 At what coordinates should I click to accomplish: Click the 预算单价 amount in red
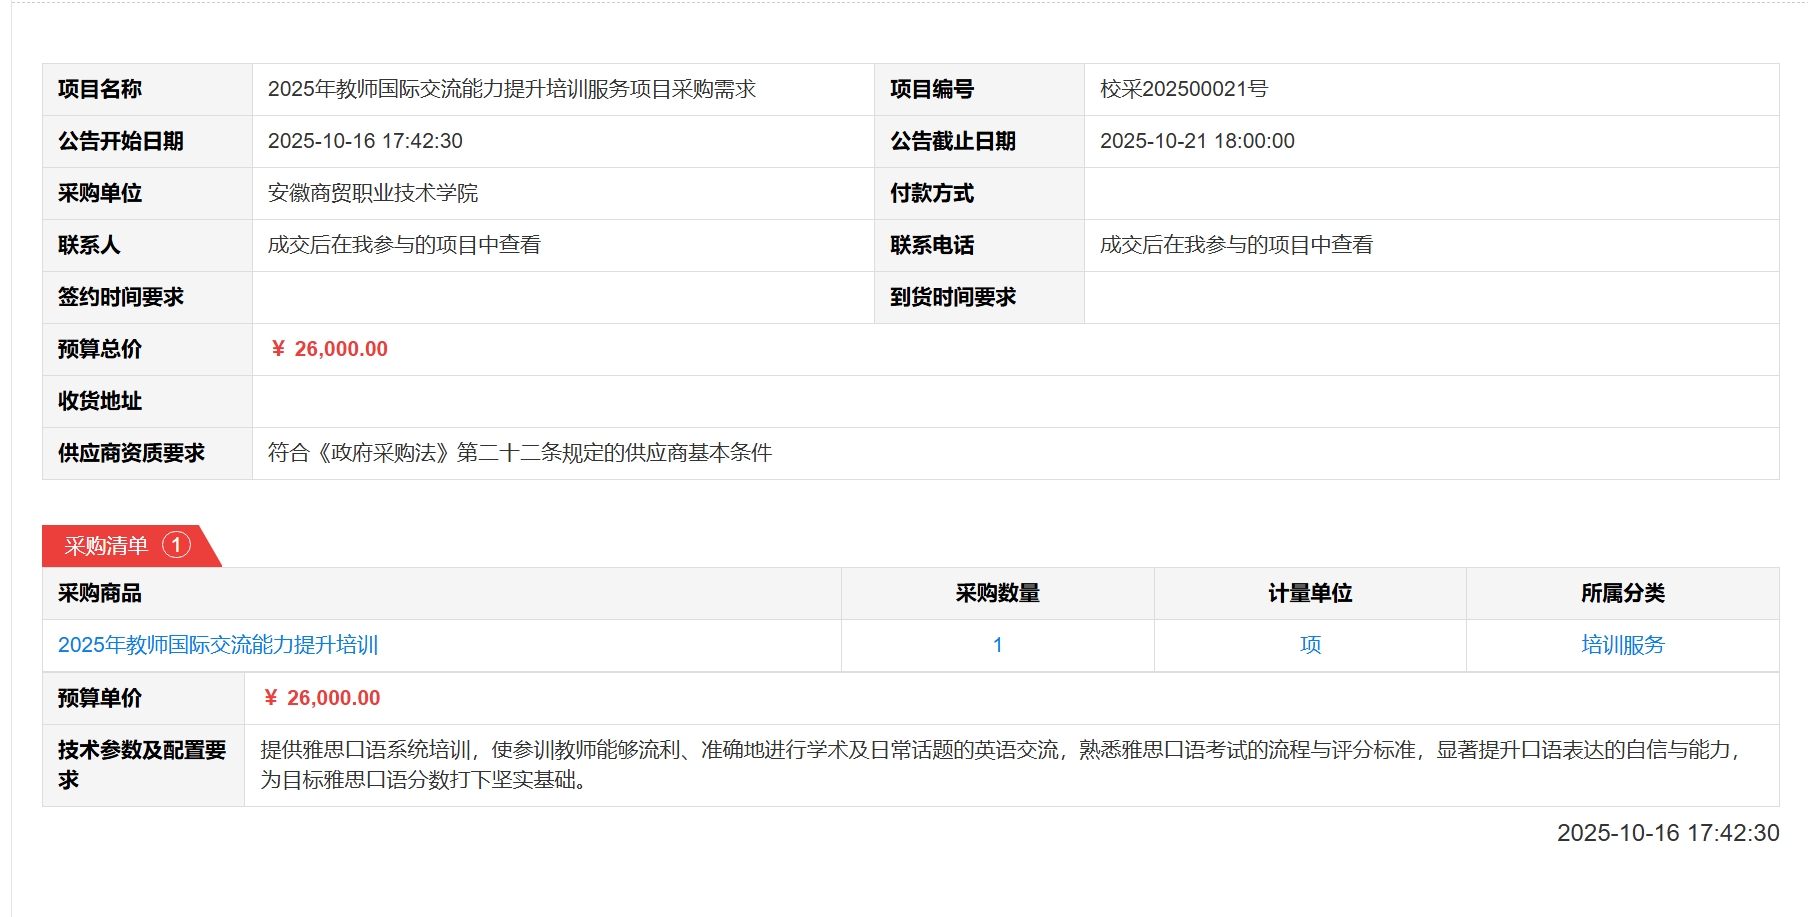pos(322,698)
